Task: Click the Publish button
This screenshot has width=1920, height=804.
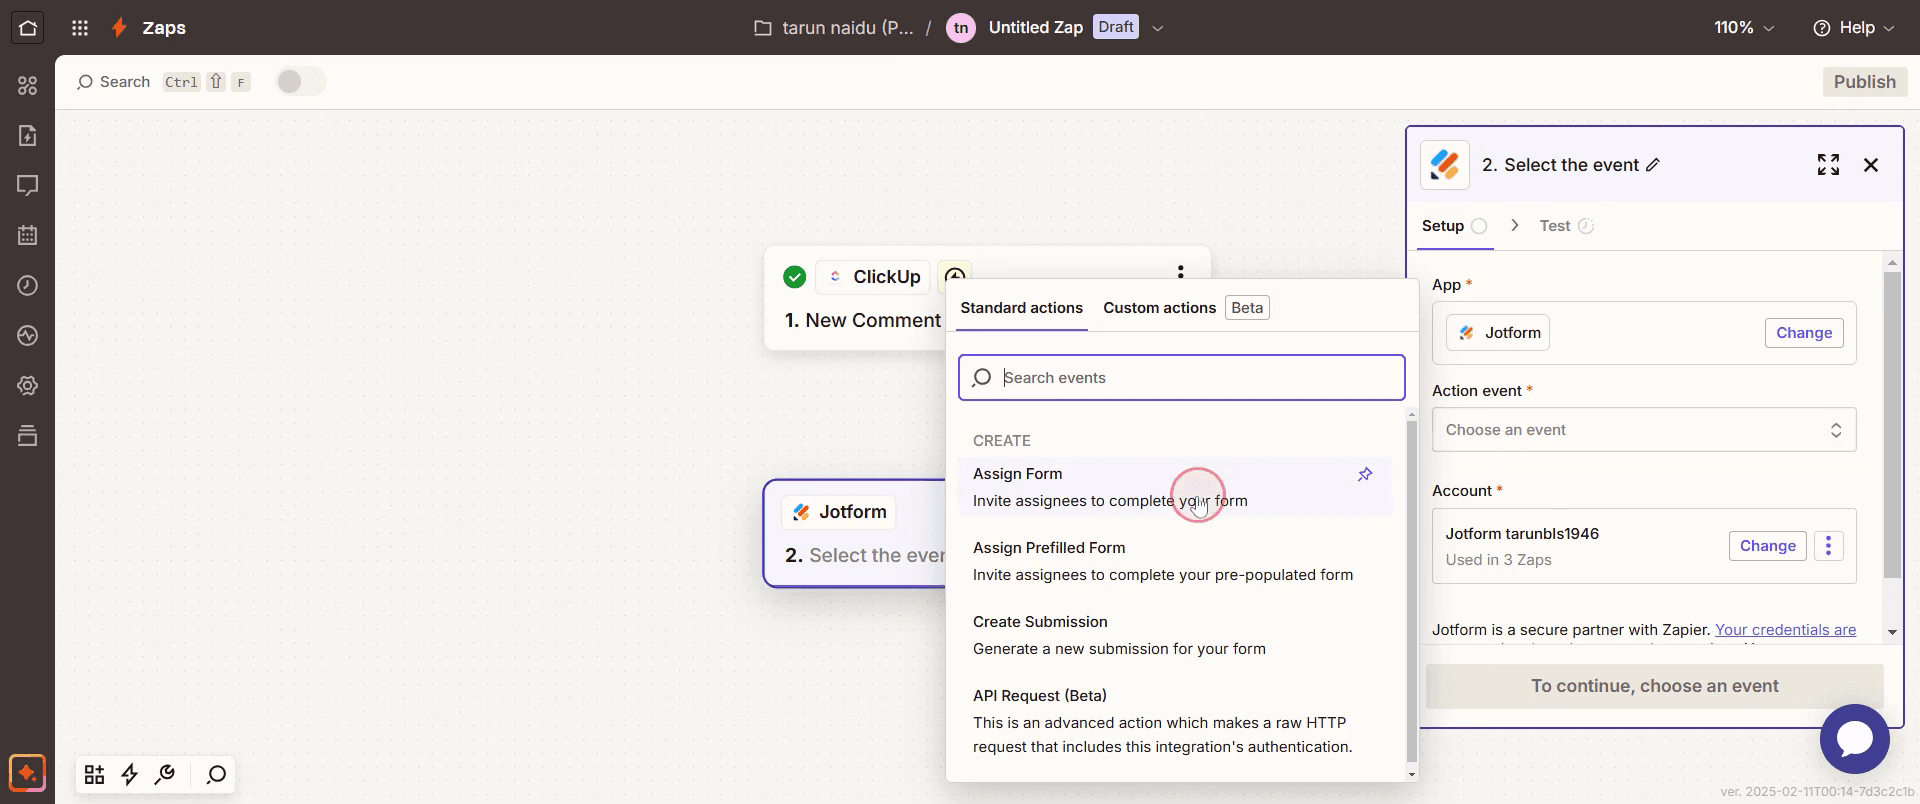Action: coord(1864,82)
